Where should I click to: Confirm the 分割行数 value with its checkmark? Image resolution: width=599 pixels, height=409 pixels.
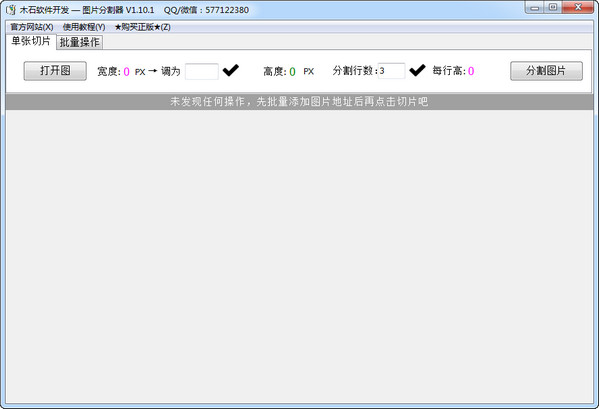coord(417,70)
